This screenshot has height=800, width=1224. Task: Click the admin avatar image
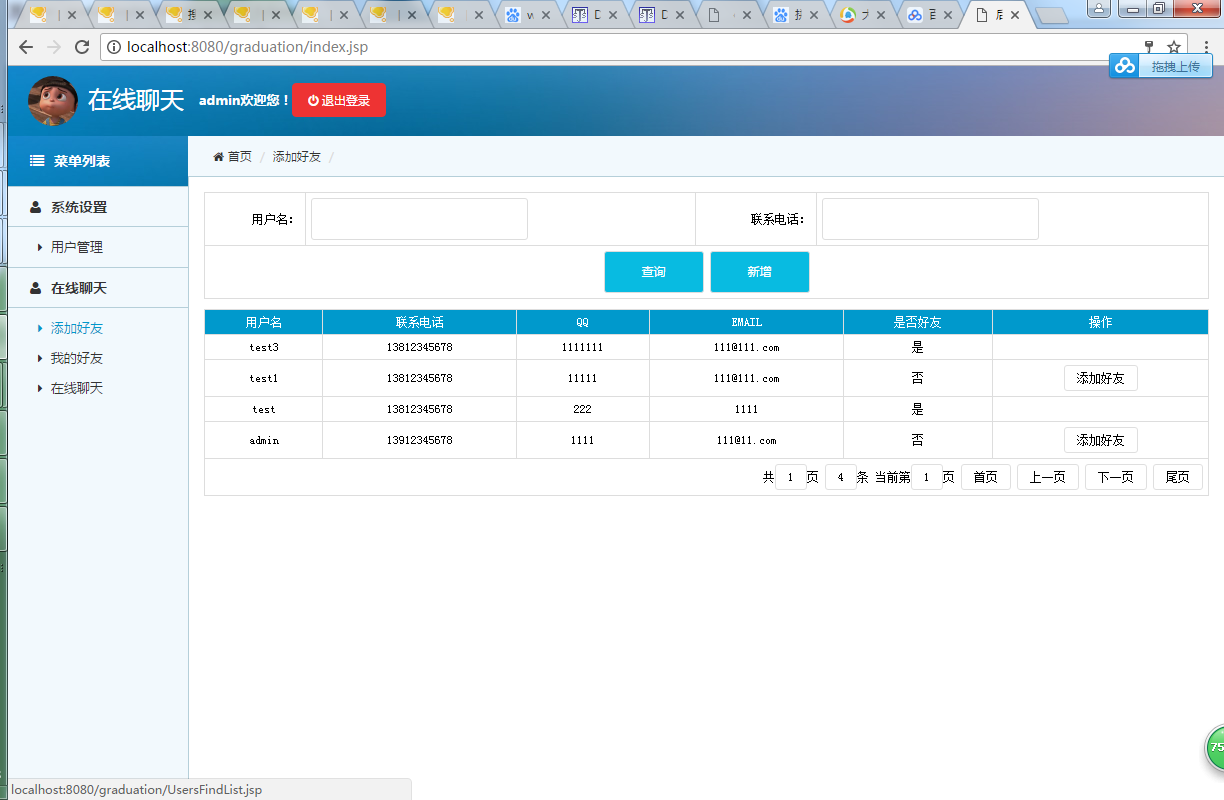point(53,100)
